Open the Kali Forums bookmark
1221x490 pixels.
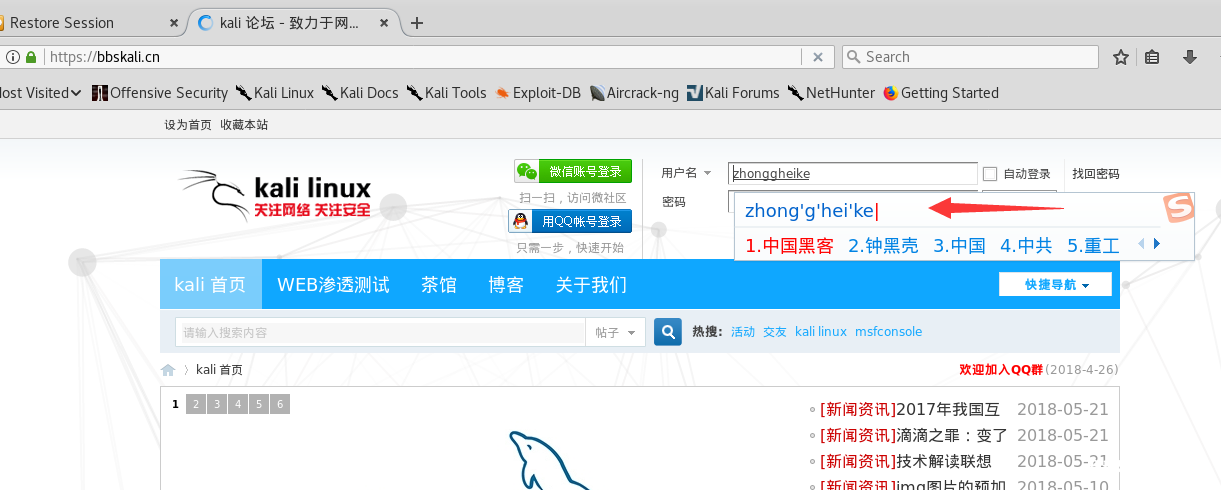tap(733, 93)
